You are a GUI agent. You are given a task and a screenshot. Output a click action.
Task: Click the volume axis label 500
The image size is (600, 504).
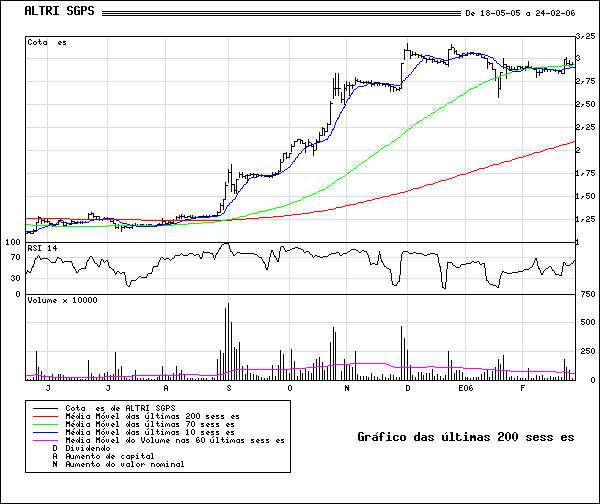[x=588, y=322]
